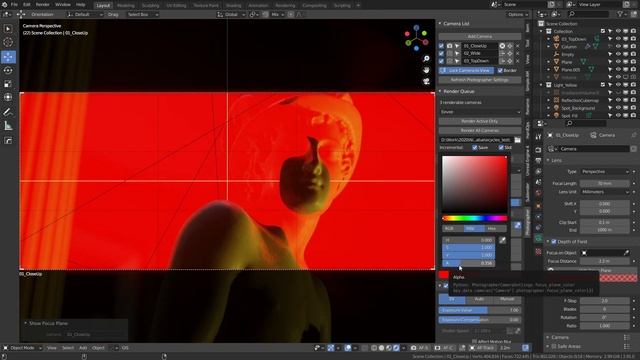Choose the Select Box tool icon
640x360 pixels.
pyautogui.click(x=8, y=29)
